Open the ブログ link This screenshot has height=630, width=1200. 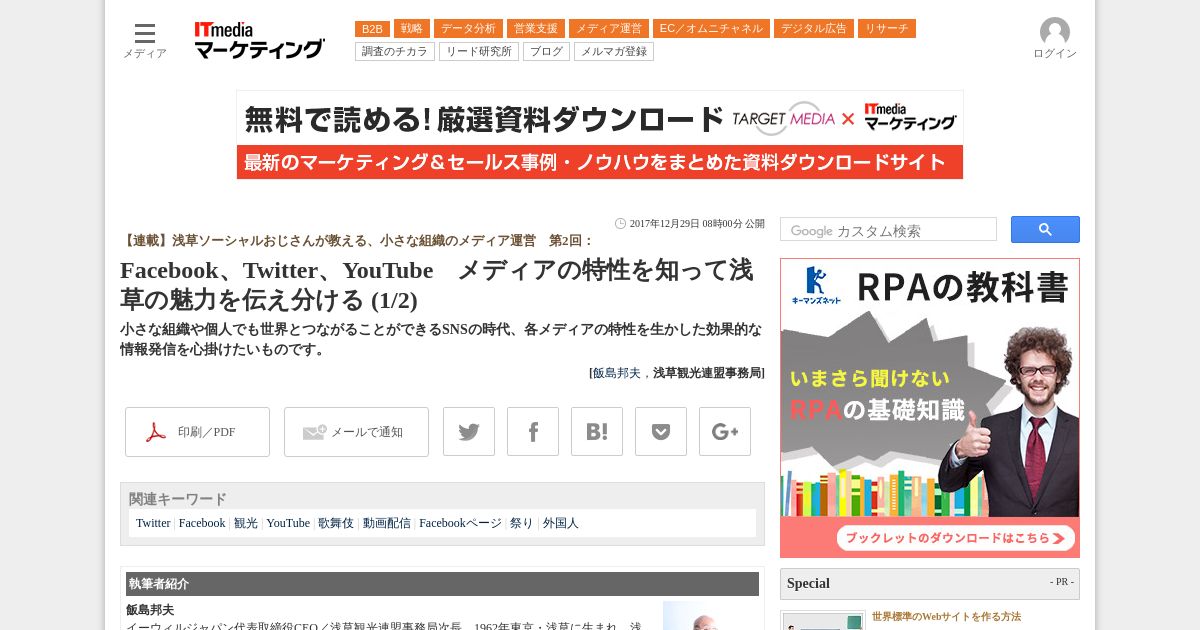pos(546,51)
